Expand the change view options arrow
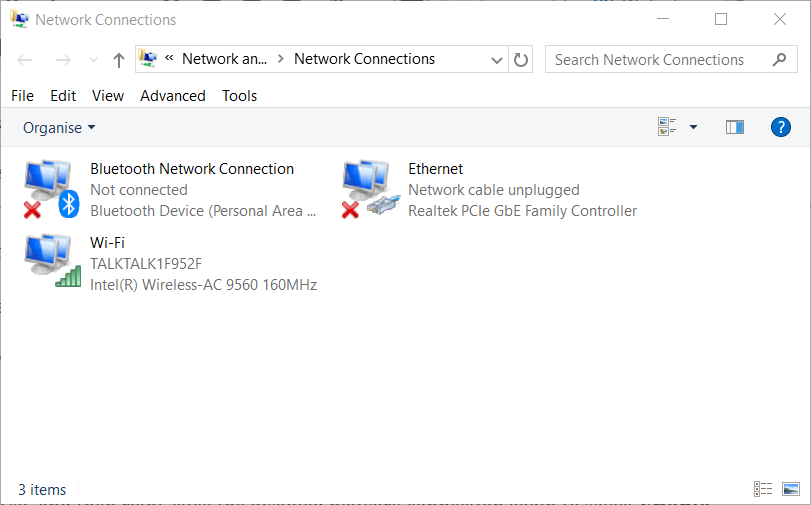The height and width of the screenshot is (505, 811). click(693, 127)
